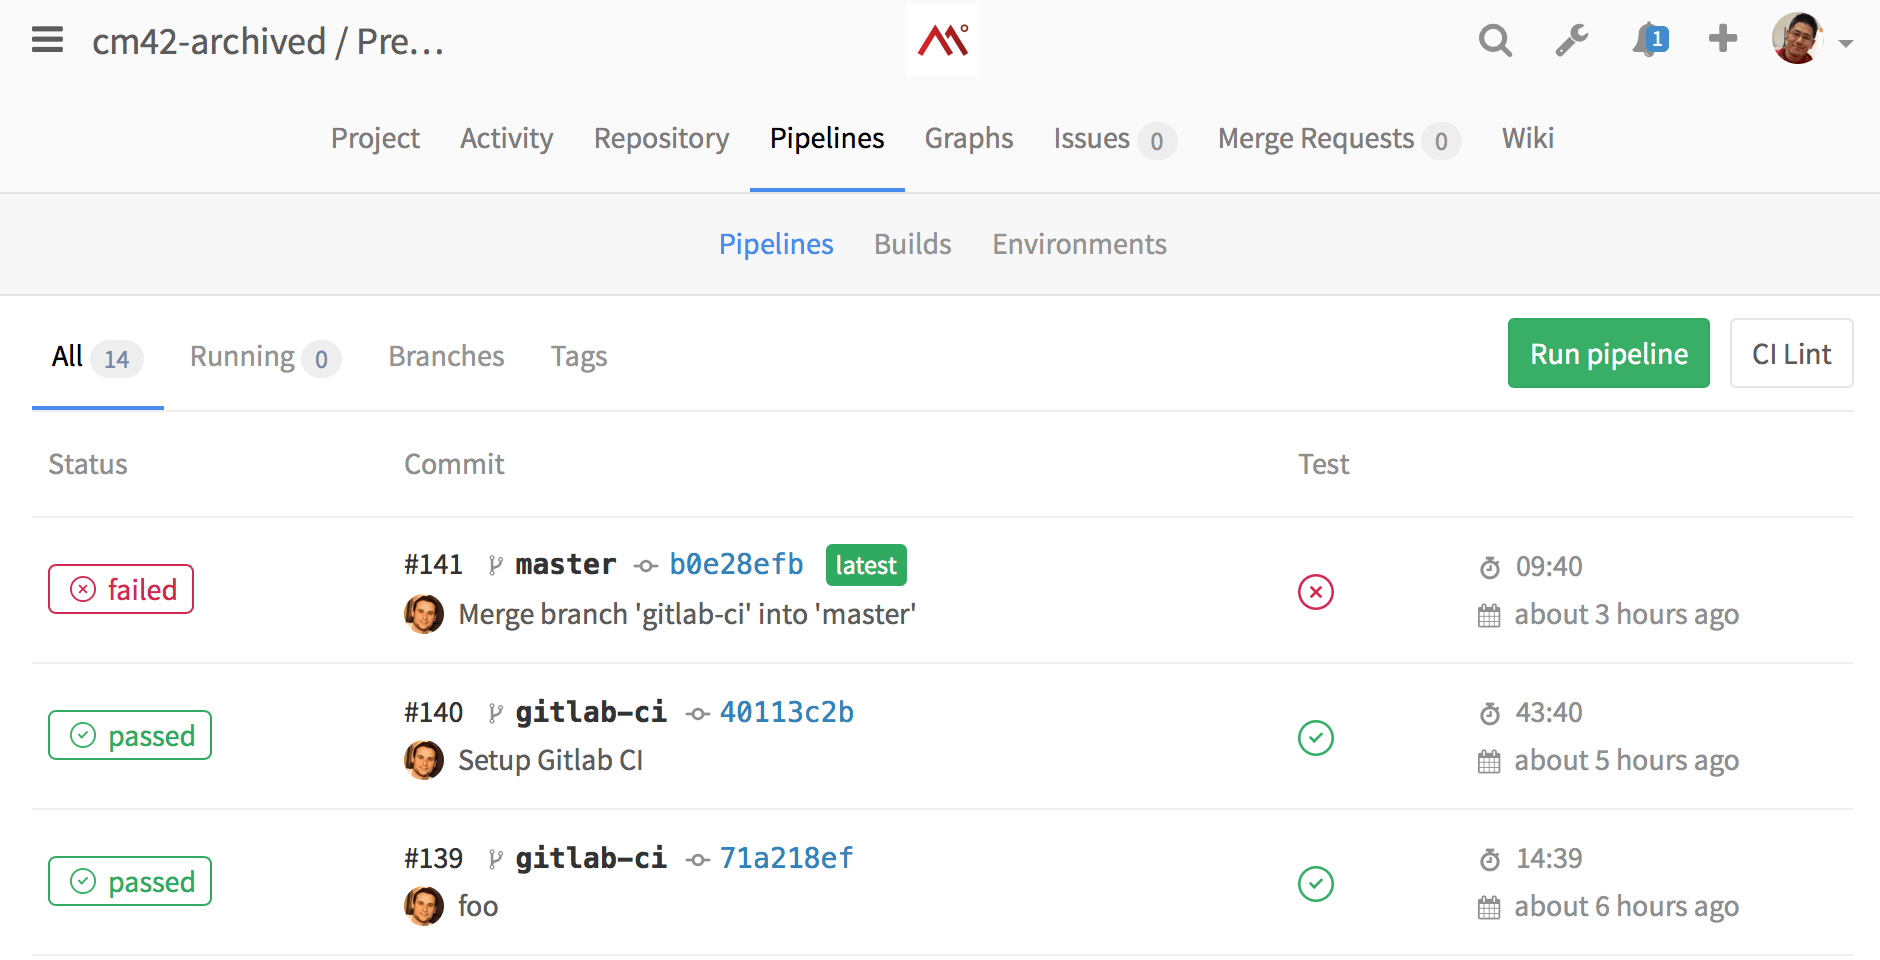Click the search magnifier icon

coord(1494,41)
